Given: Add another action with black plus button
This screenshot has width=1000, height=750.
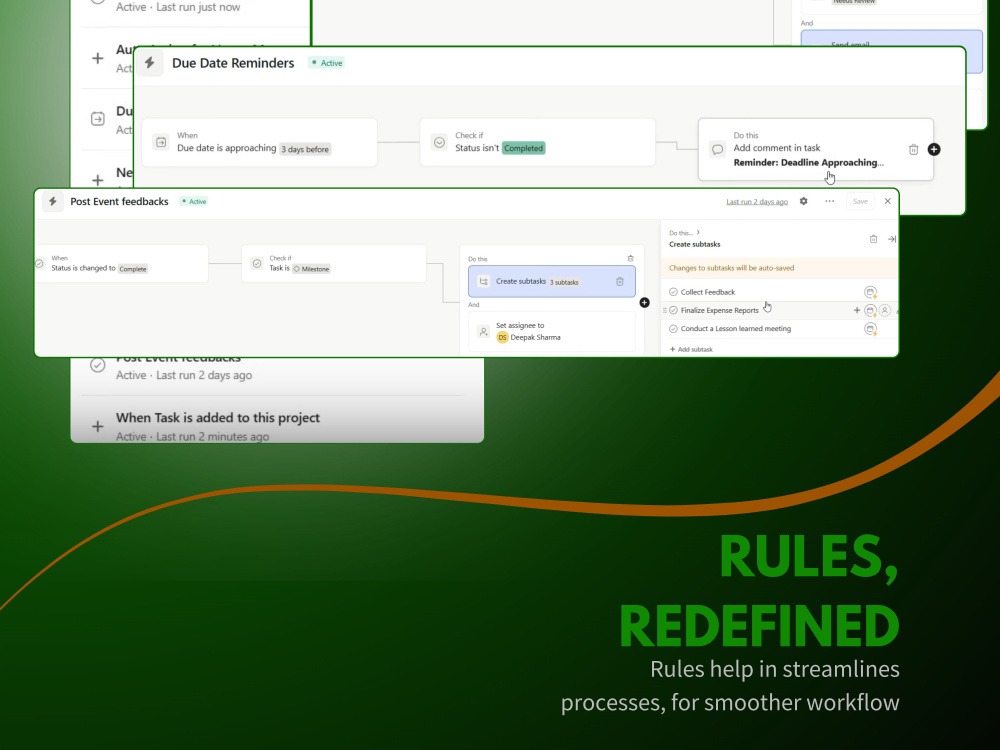Looking at the screenshot, I should 645,302.
